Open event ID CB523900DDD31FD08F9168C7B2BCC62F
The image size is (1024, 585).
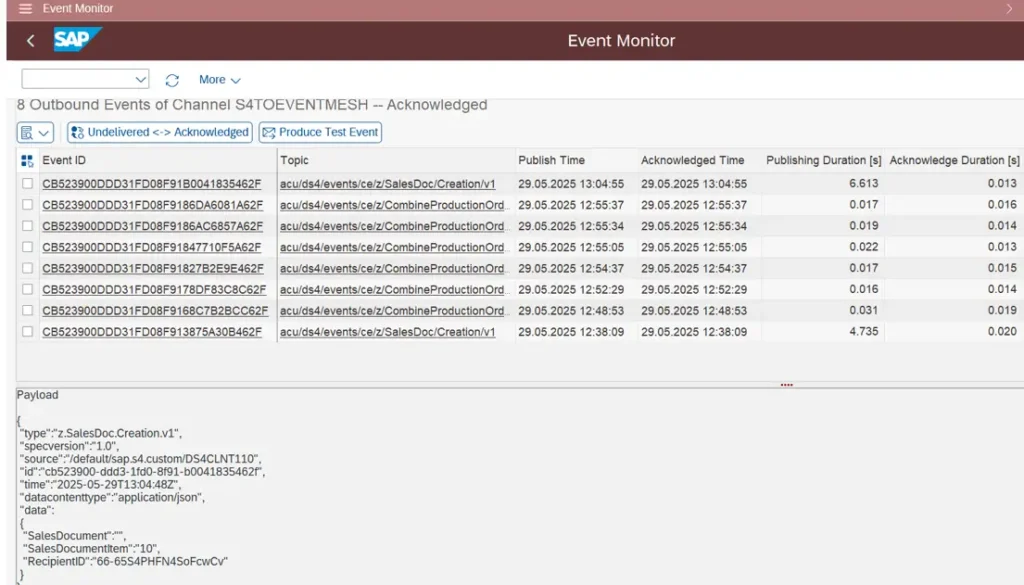(x=155, y=311)
